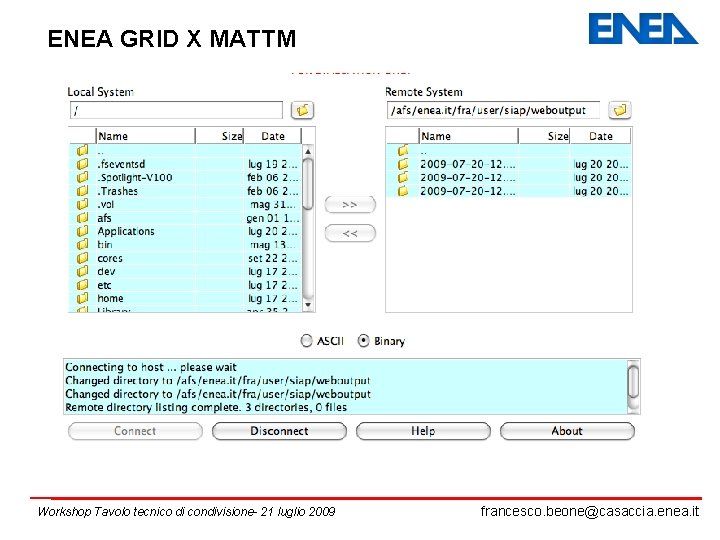
Task: Click the Disconnect button
Action: point(279,431)
